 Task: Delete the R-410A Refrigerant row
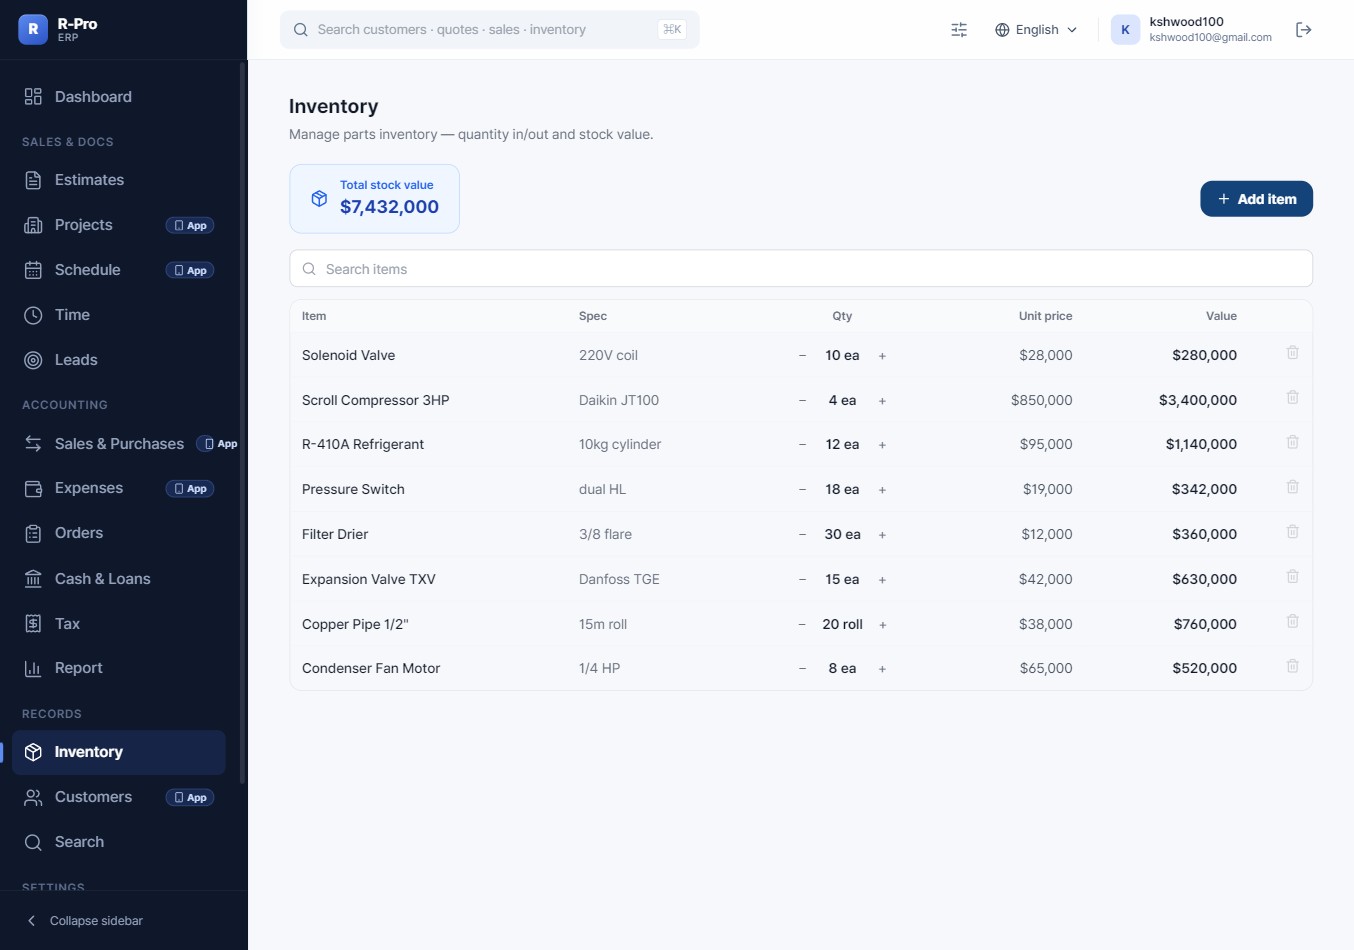pos(1292,442)
